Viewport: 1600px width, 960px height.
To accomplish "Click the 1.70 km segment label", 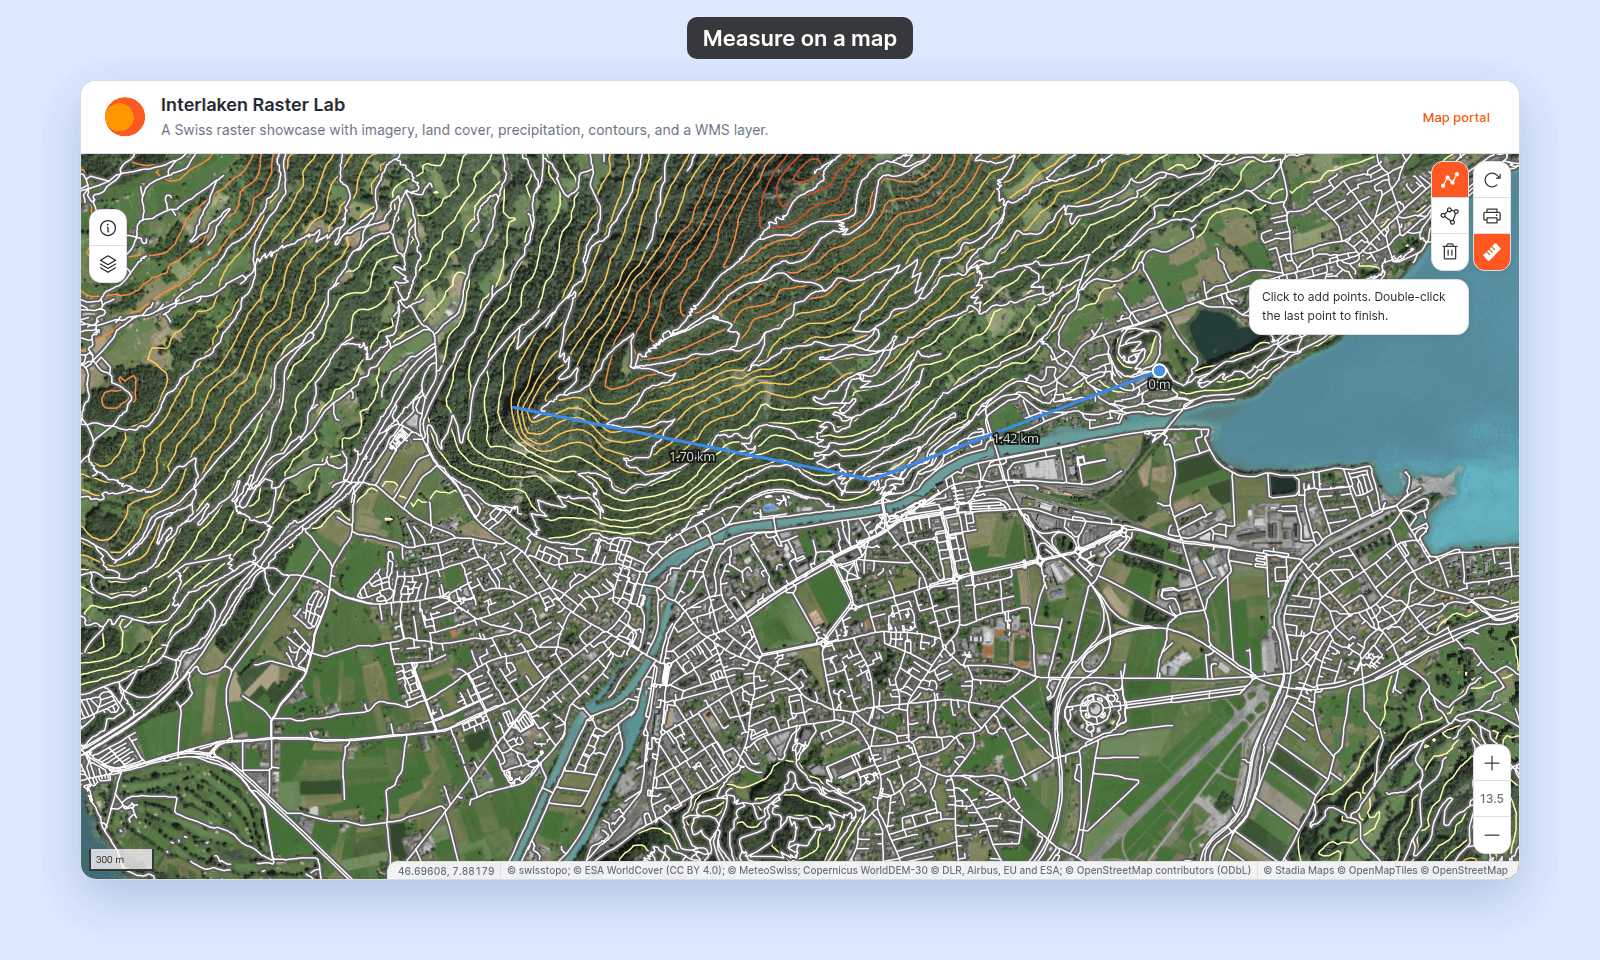I will tap(692, 457).
